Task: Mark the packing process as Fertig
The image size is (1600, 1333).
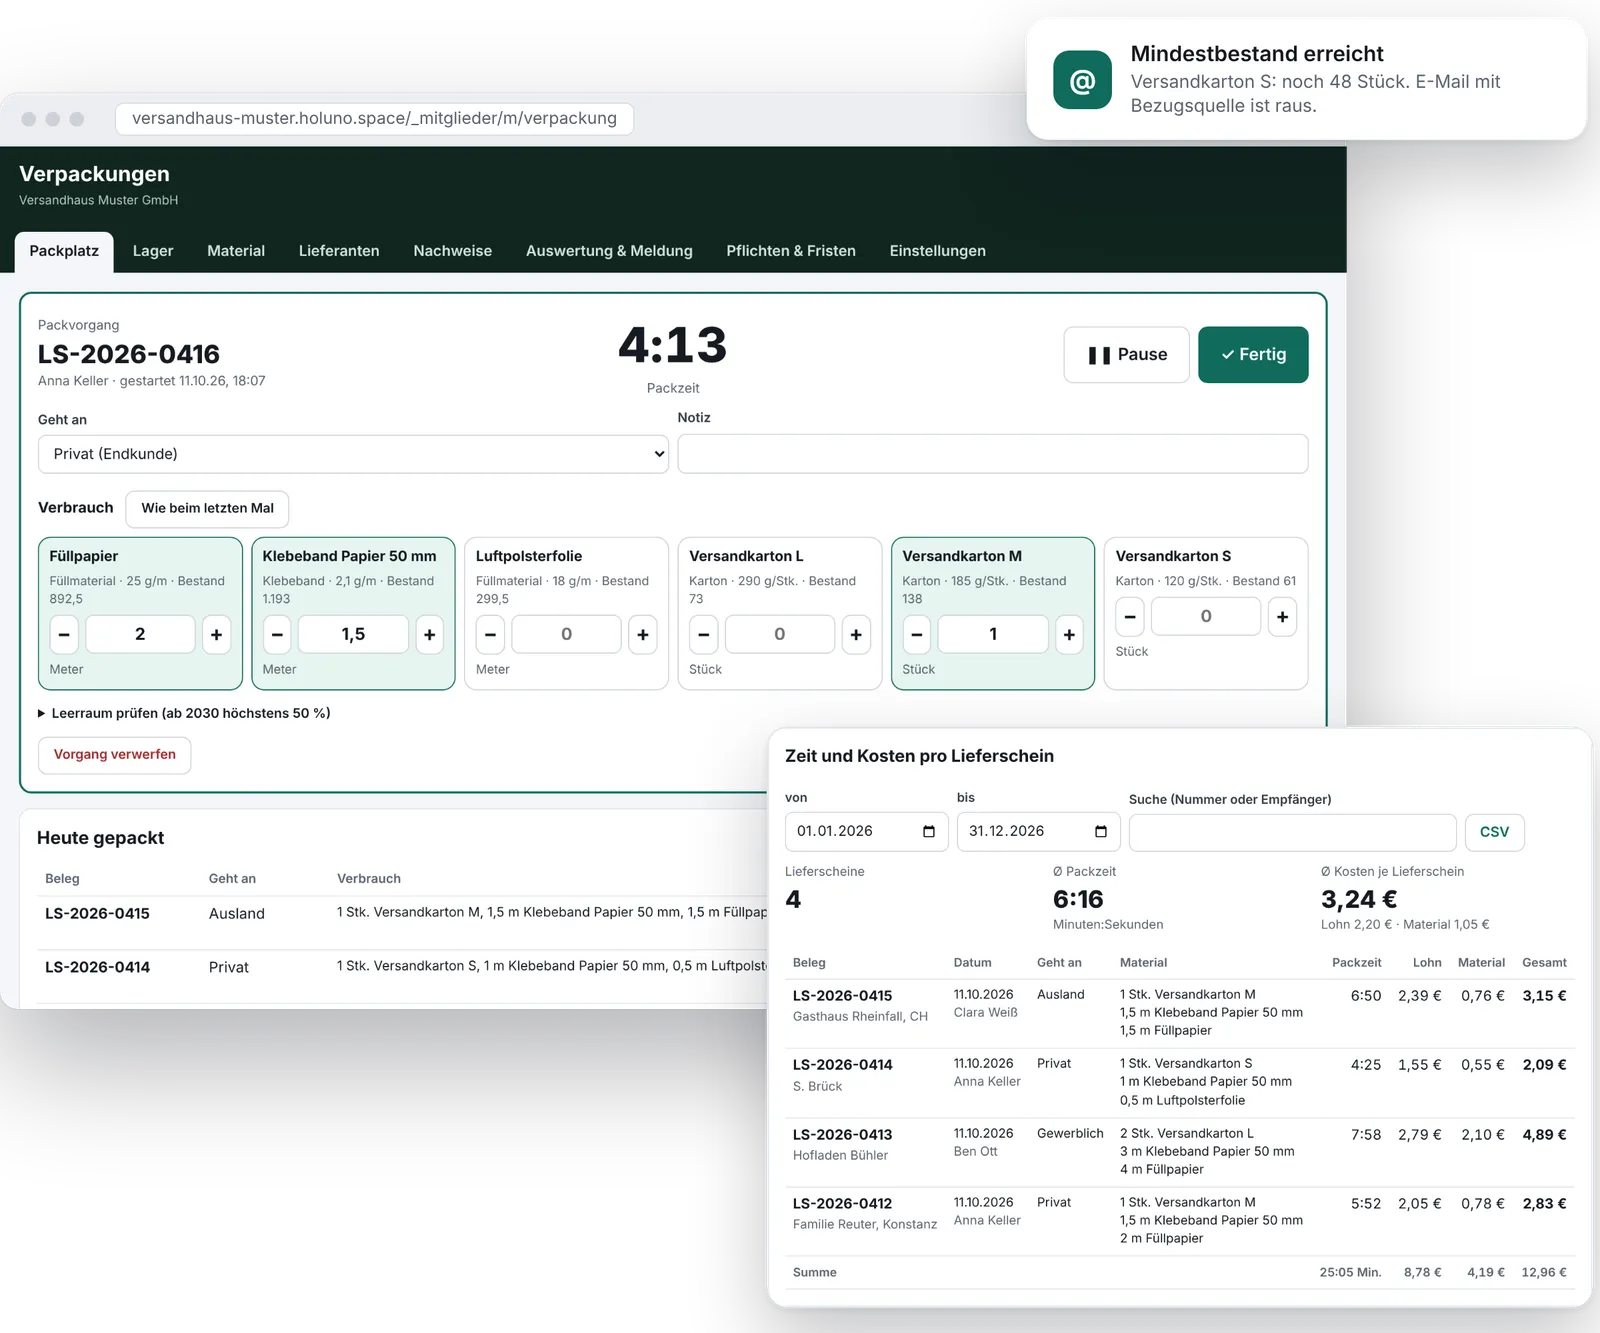Action: point(1253,355)
